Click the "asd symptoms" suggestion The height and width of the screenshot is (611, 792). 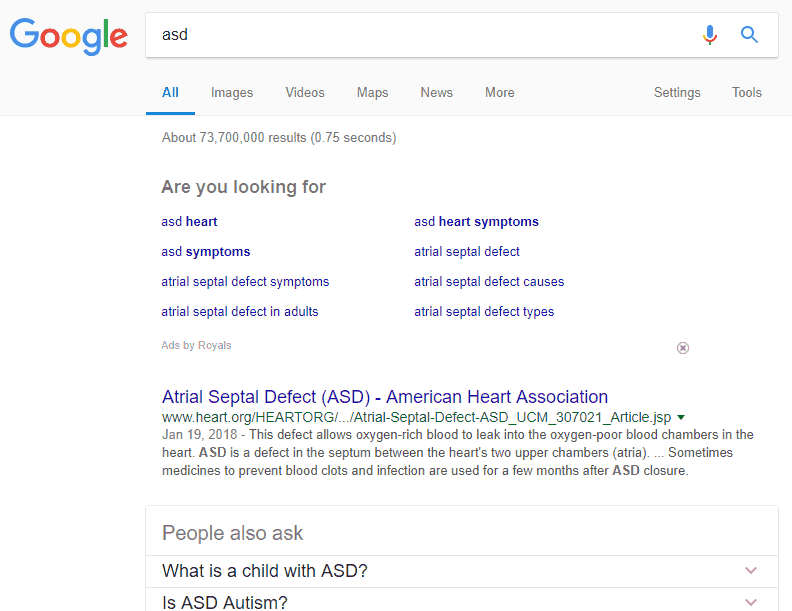point(206,251)
